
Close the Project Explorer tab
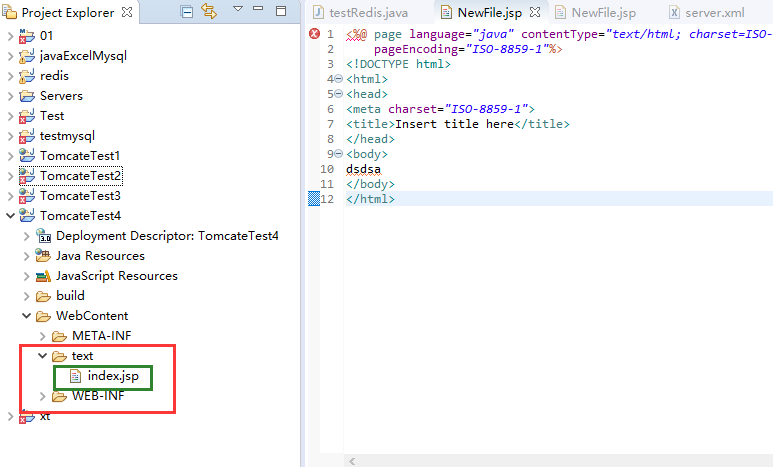point(127,12)
